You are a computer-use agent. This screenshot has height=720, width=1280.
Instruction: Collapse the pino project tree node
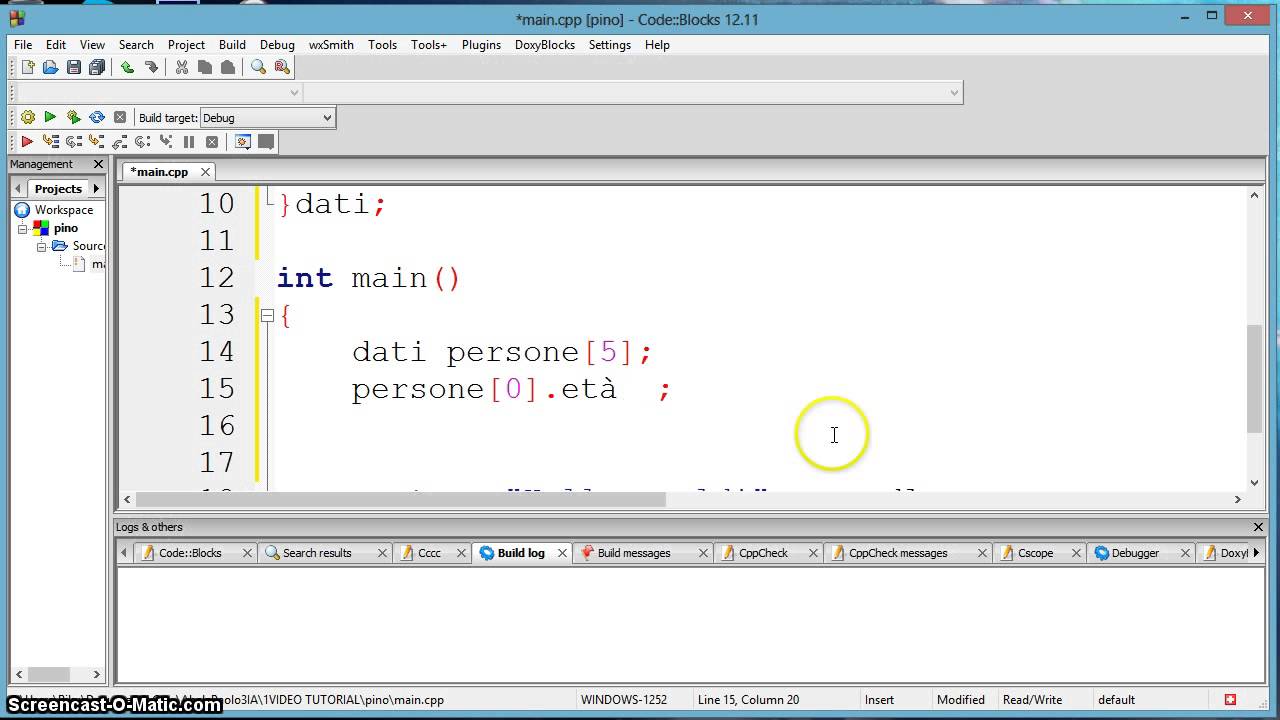click(x=22, y=228)
